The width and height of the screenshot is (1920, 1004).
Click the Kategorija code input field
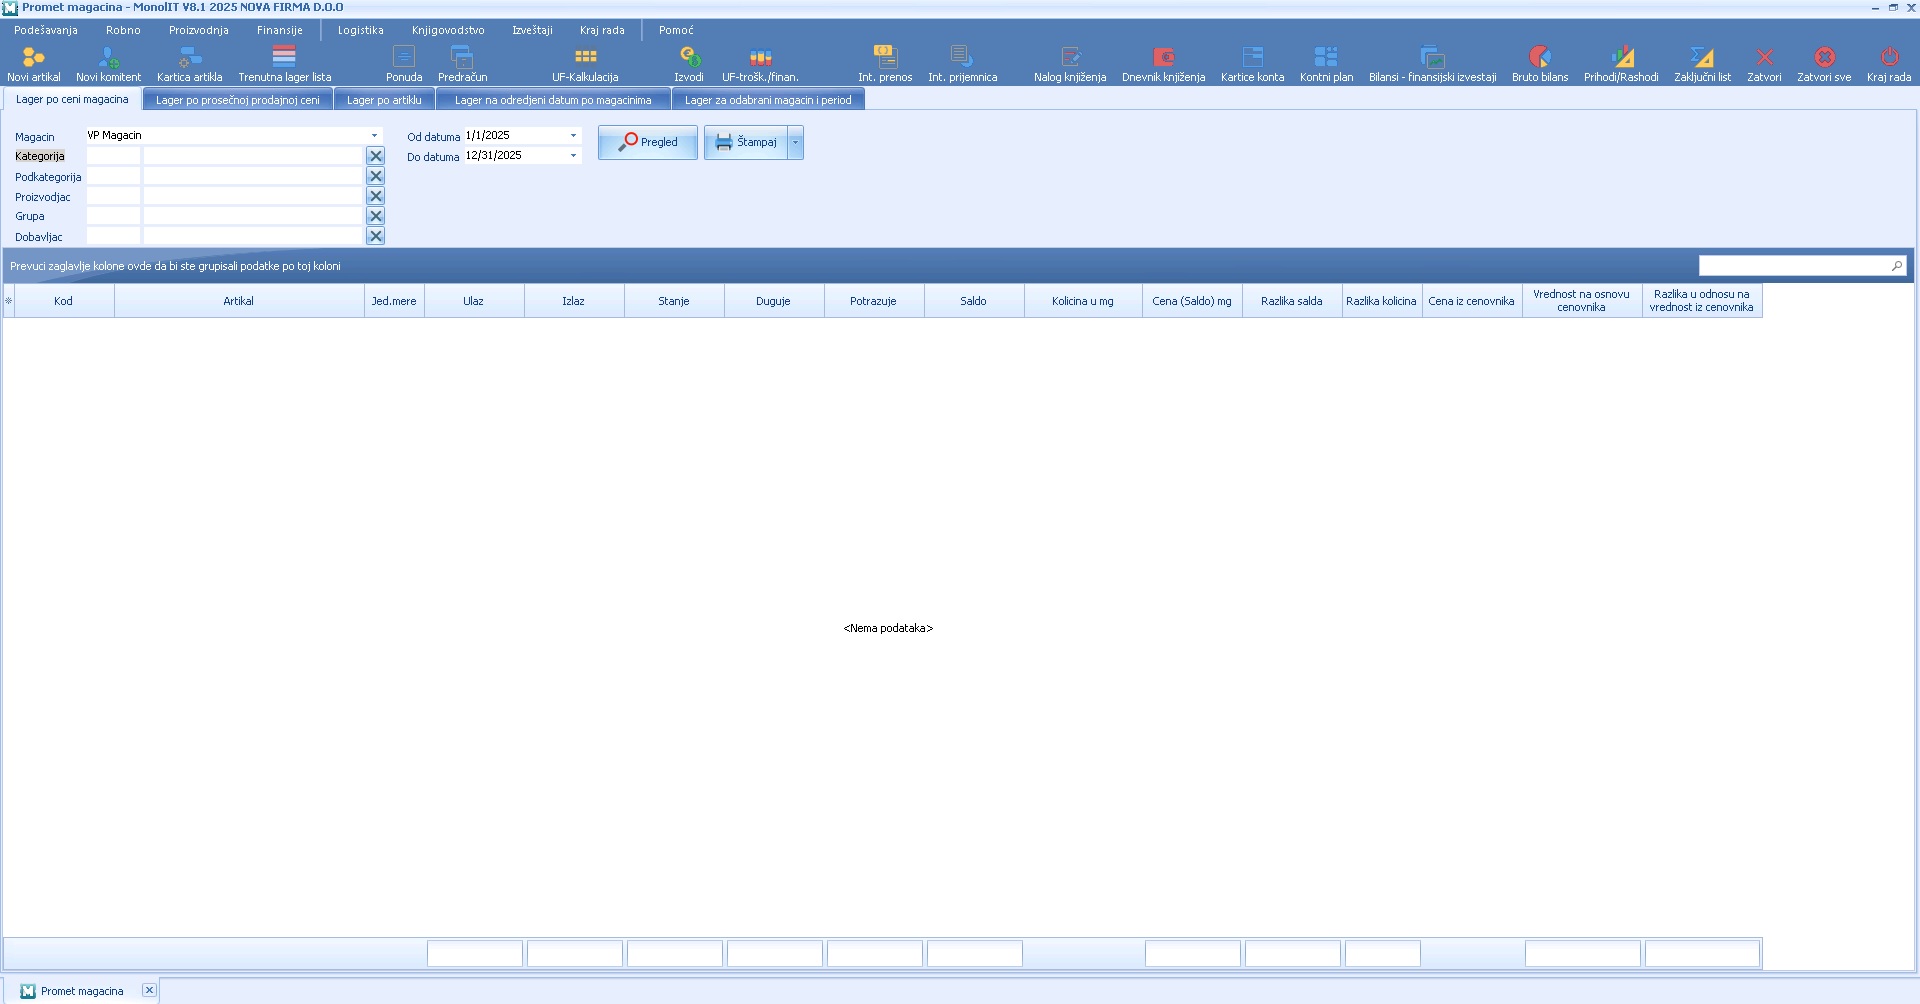(113, 156)
